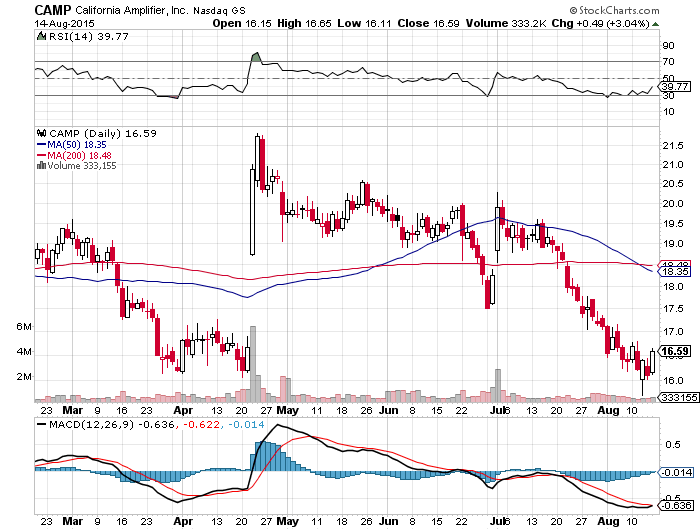Click the StockCharts.com copyright label
The image size is (700, 530).
(614, 10)
